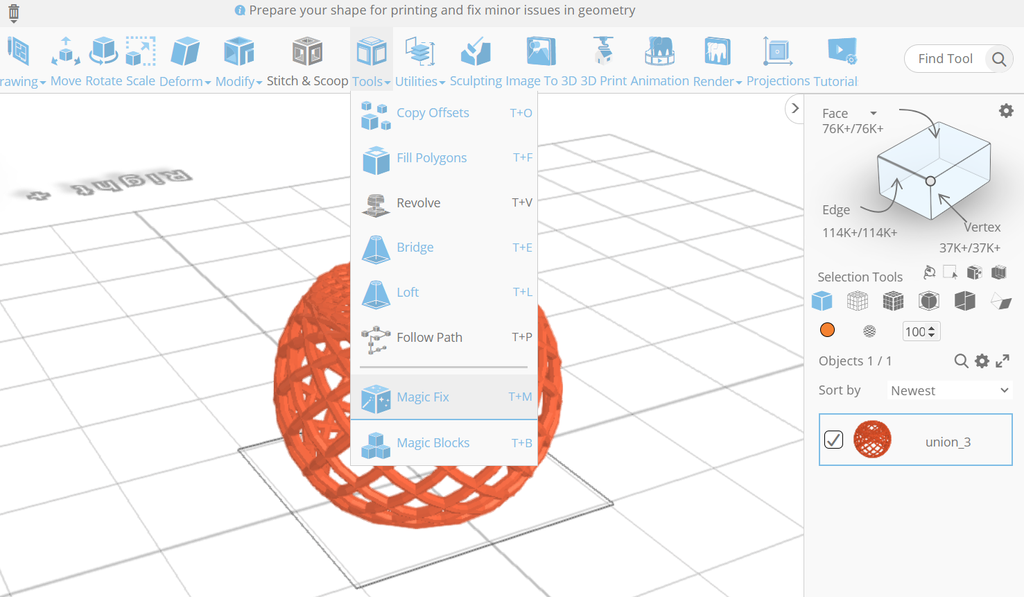This screenshot has height=597, width=1024.
Task: Open the Render tool
Action: click(716, 60)
